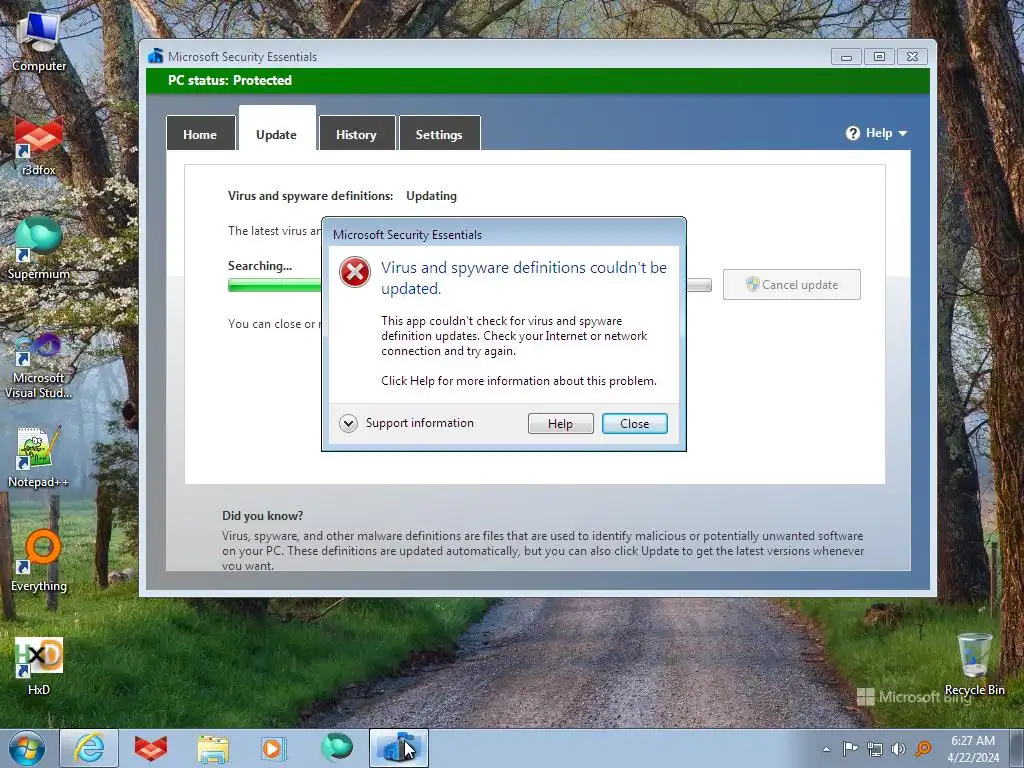Minimize the Microsoft Security Essentials window
Image resolution: width=1024 pixels, height=768 pixels.
(x=846, y=57)
